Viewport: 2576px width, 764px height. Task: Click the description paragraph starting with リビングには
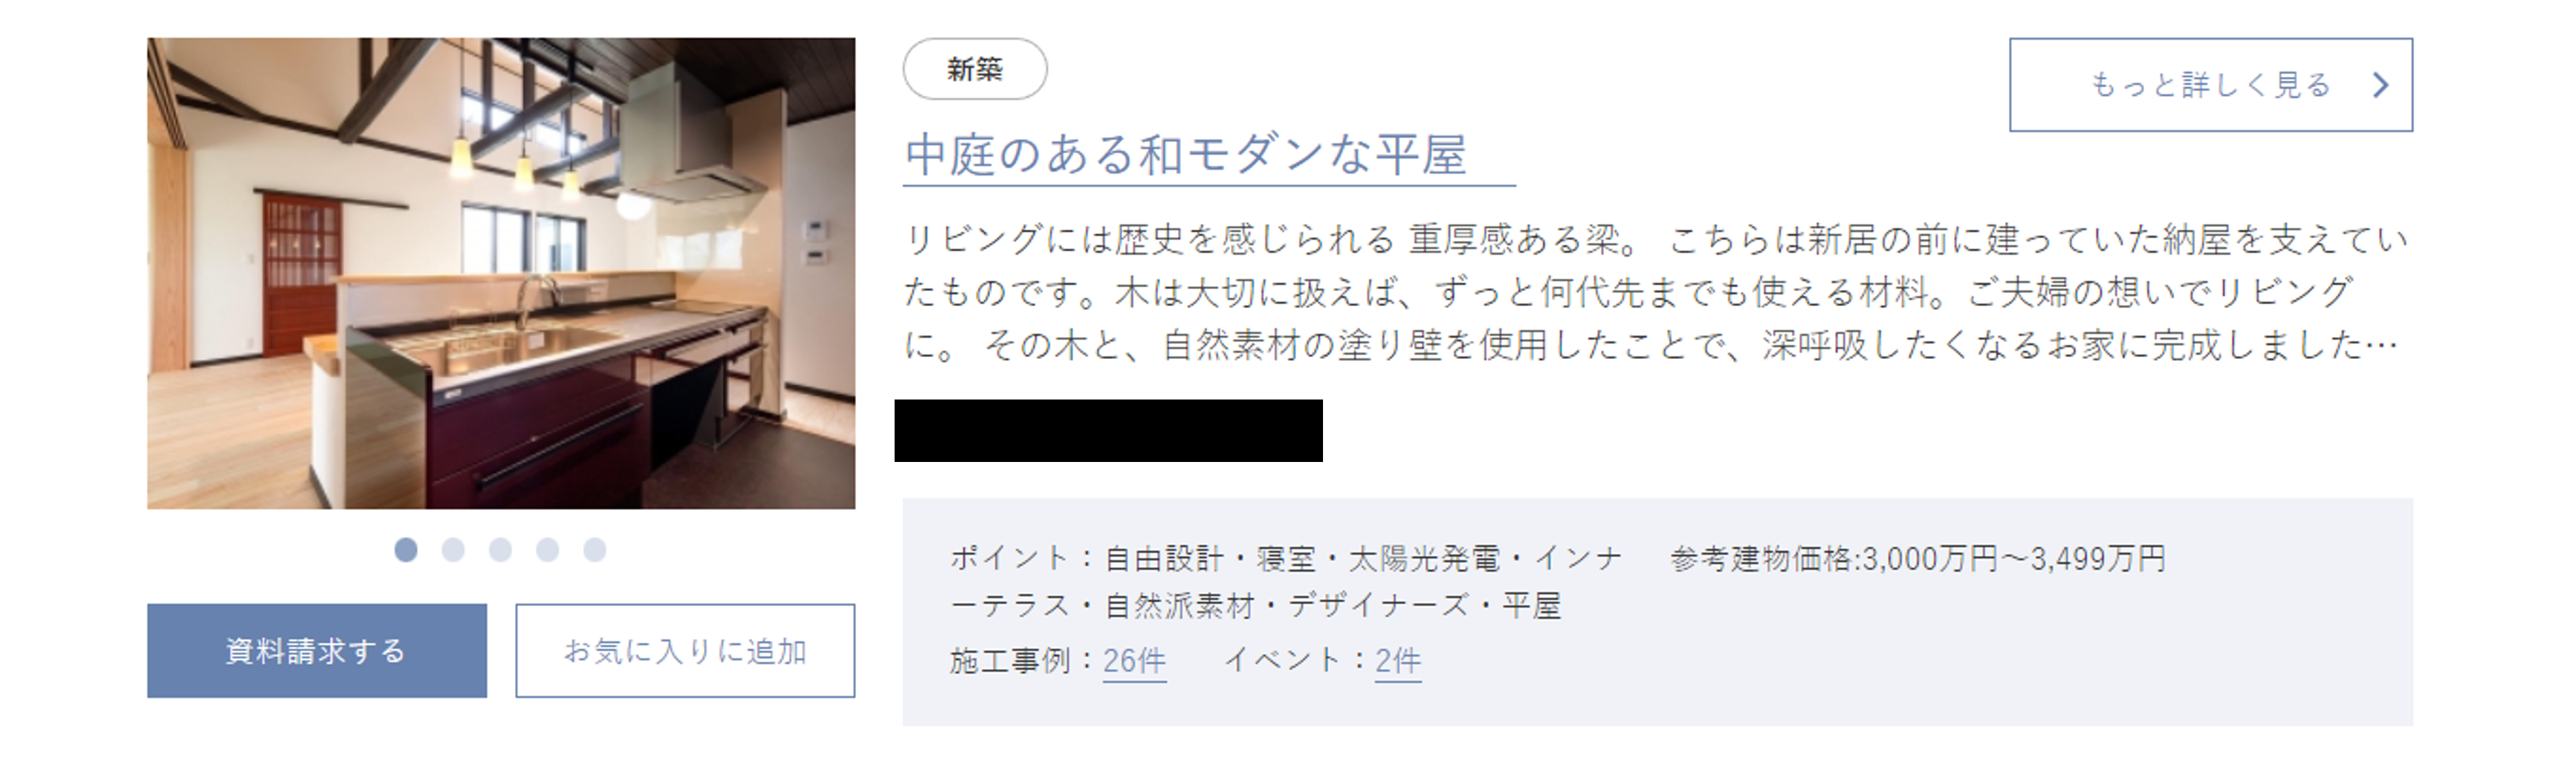click(1656, 292)
